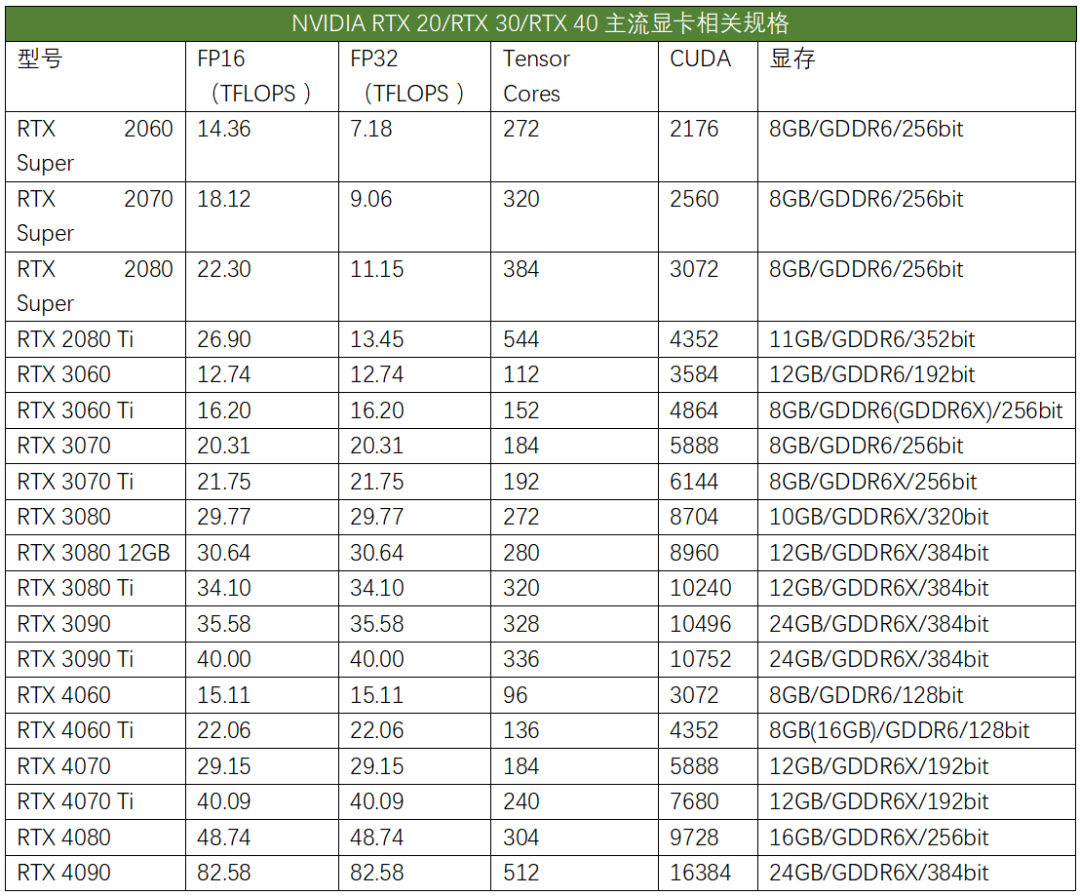Click the memory cell 8GB/GDDR6(GDDR6X)/256bit
1080x896 pixels.
[916, 410]
